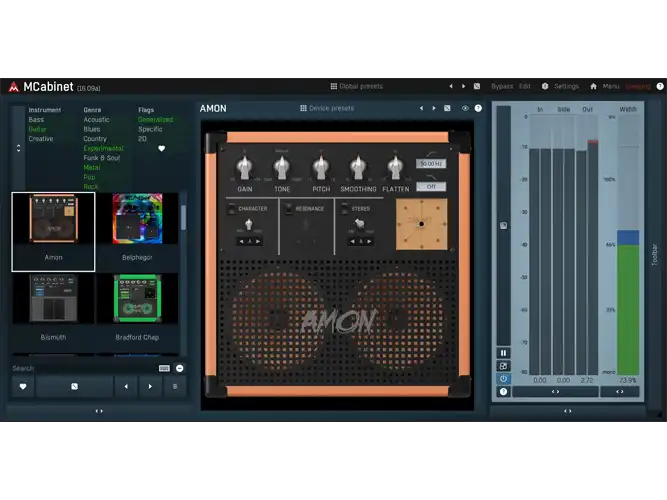667x500 pixels.
Task: Click the home icon in title bar
Action: coord(593,86)
